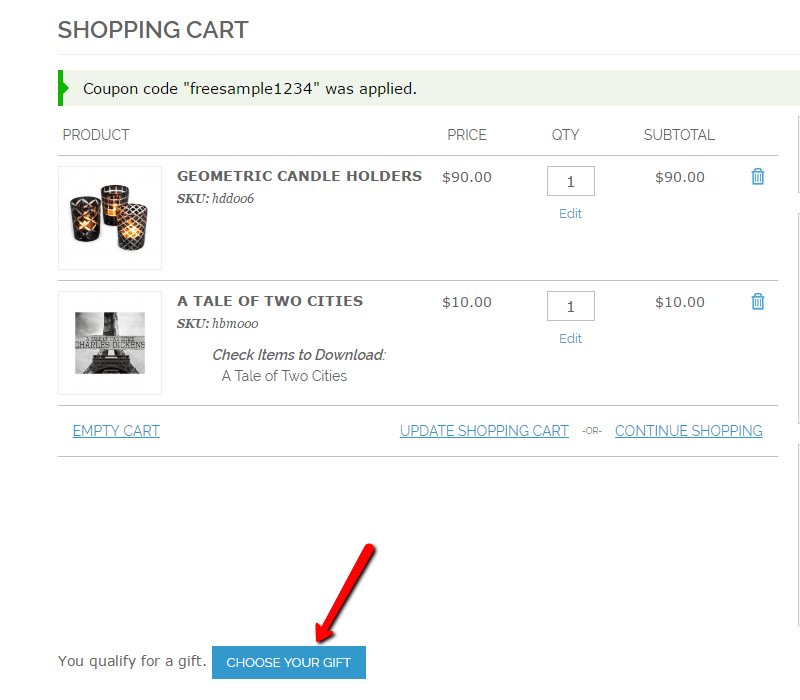Click the Subtotal column header
This screenshot has height=700, width=800.
[679, 135]
